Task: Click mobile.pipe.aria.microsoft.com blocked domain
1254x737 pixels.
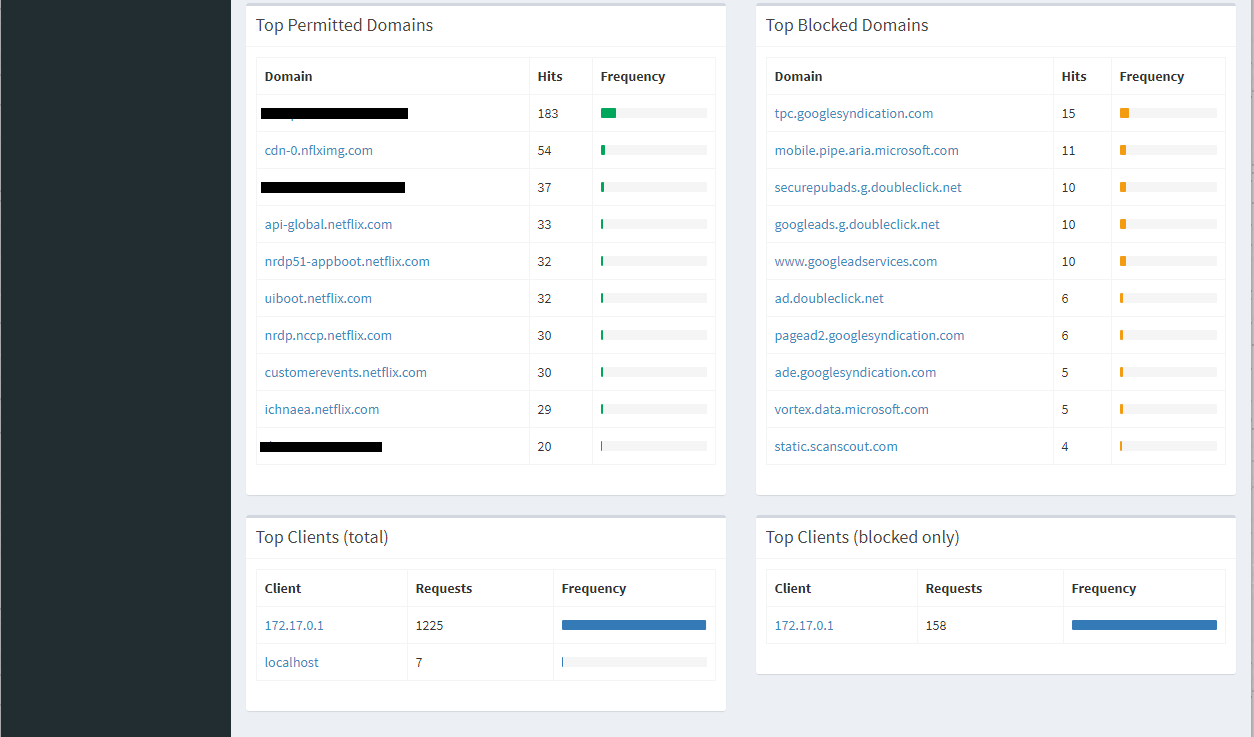Action: (x=866, y=150)
